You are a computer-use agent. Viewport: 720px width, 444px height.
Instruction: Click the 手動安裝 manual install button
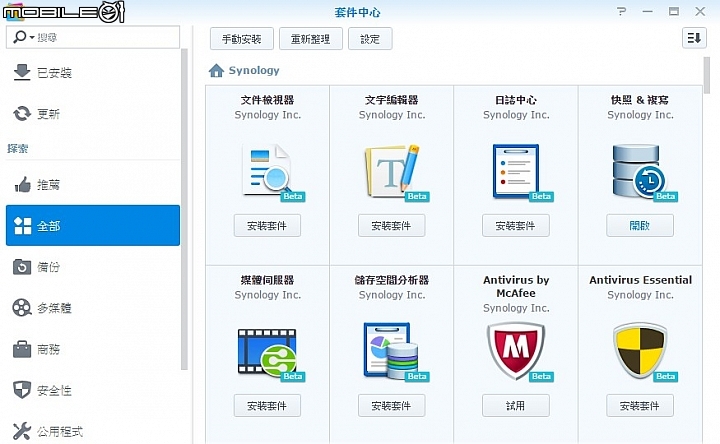coord(242,39)
